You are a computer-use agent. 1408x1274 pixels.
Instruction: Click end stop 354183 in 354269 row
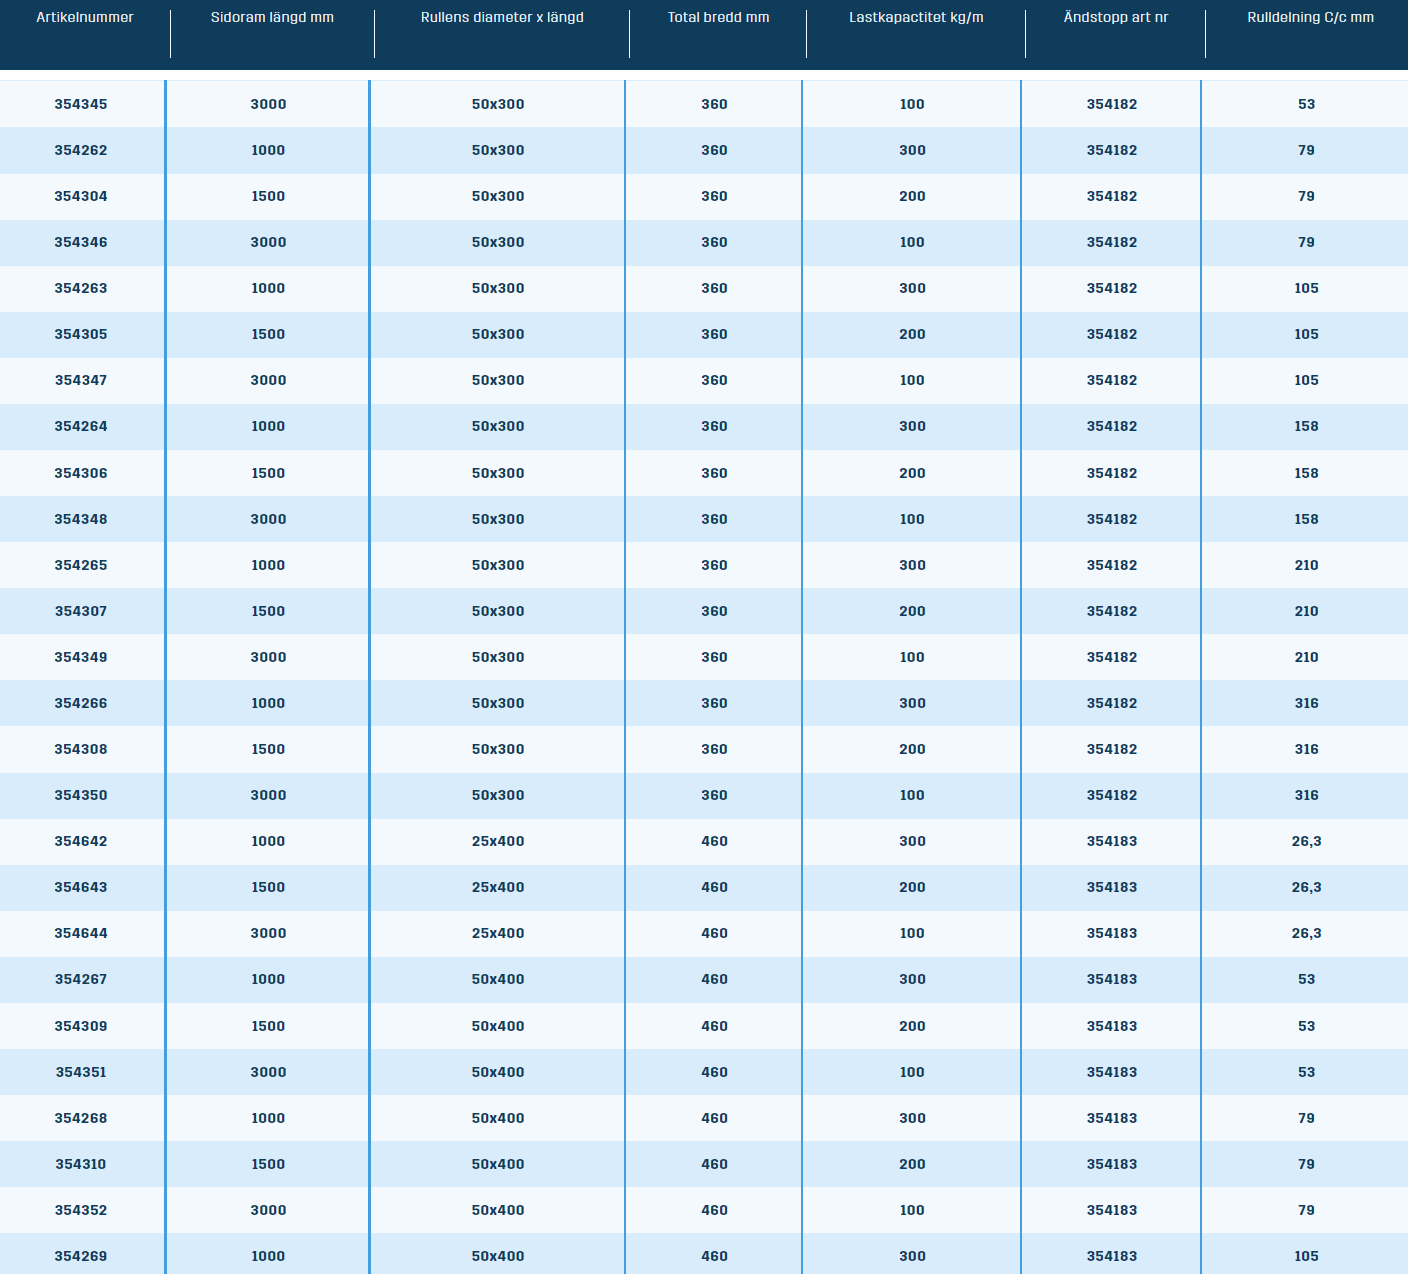click(x=1112, y=1256)
